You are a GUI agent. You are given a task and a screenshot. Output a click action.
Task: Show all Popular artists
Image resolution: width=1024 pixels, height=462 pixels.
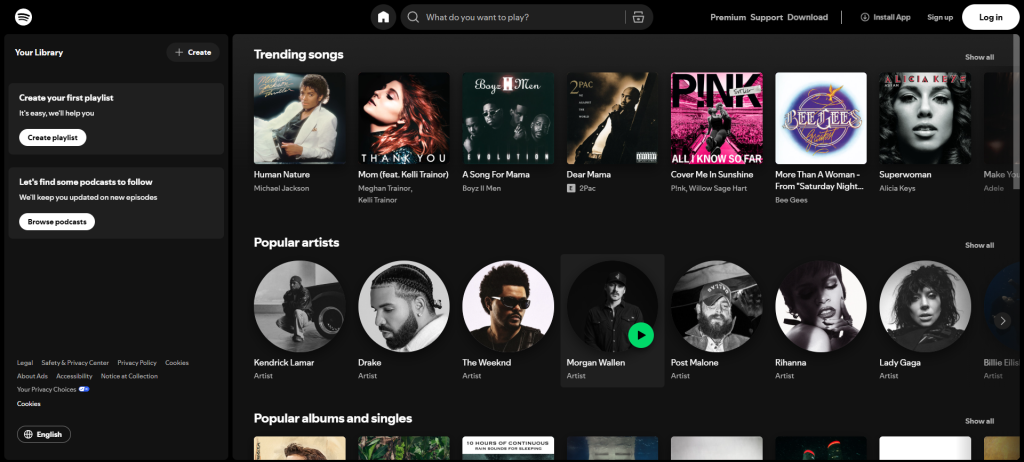980,245
